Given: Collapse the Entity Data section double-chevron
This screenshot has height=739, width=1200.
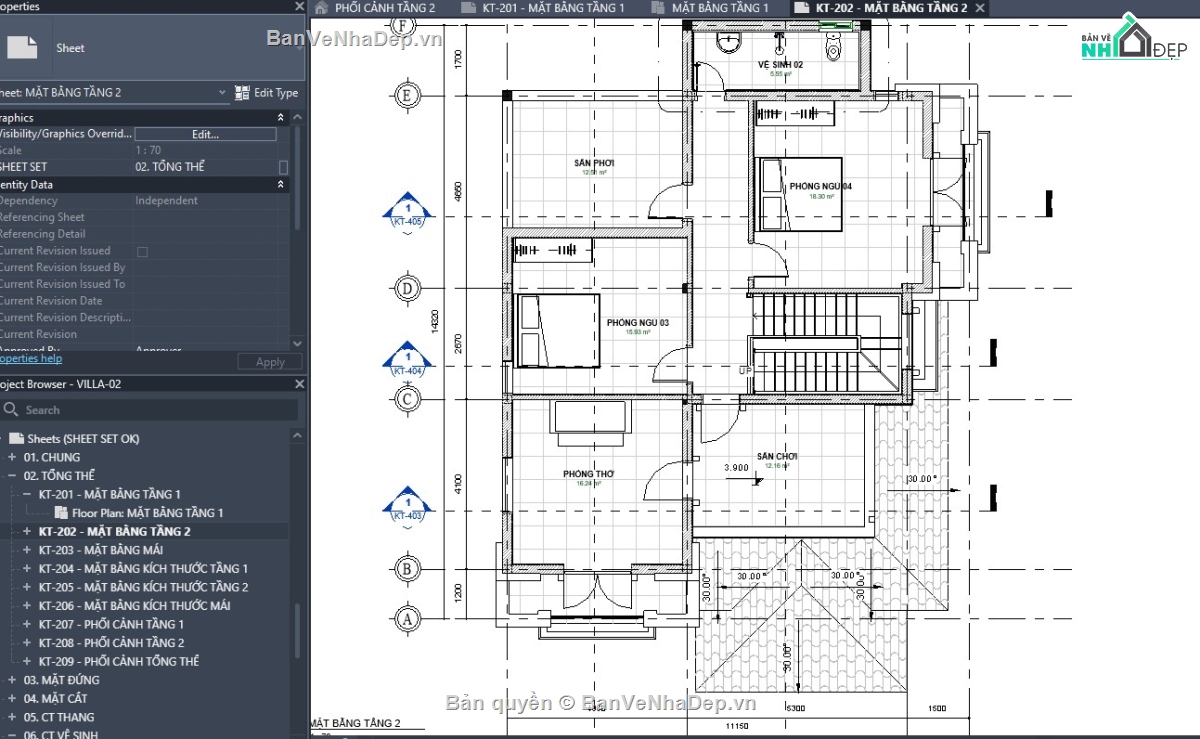Looking at the screenshot, I should (280, 184).
